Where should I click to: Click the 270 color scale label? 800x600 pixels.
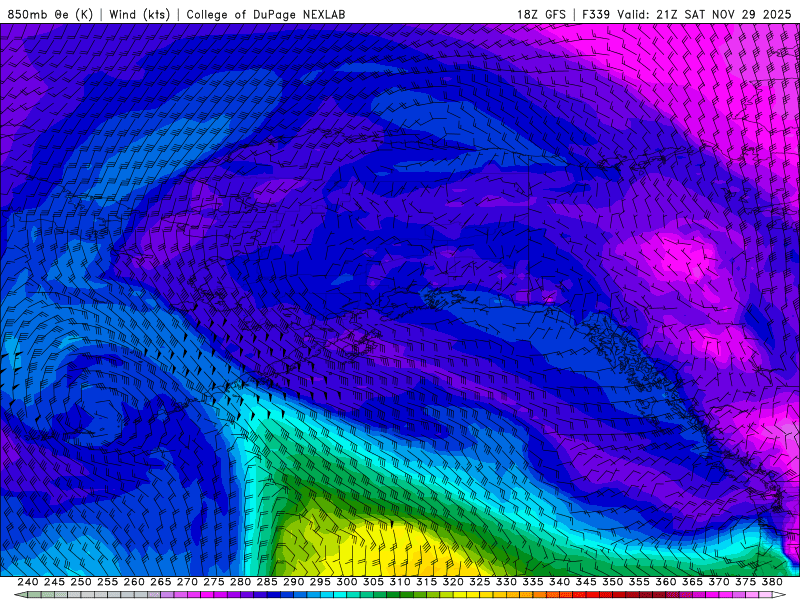tap(187, 582)
